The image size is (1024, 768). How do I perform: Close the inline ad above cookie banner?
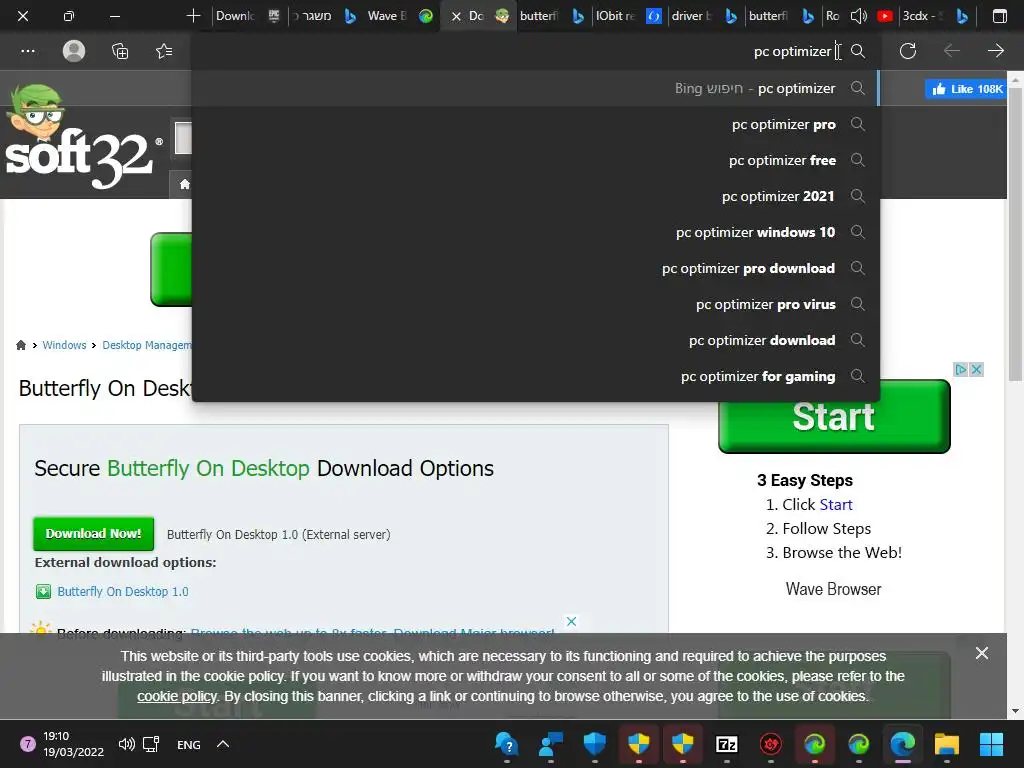pyautogui.click(x=571, y=621)
